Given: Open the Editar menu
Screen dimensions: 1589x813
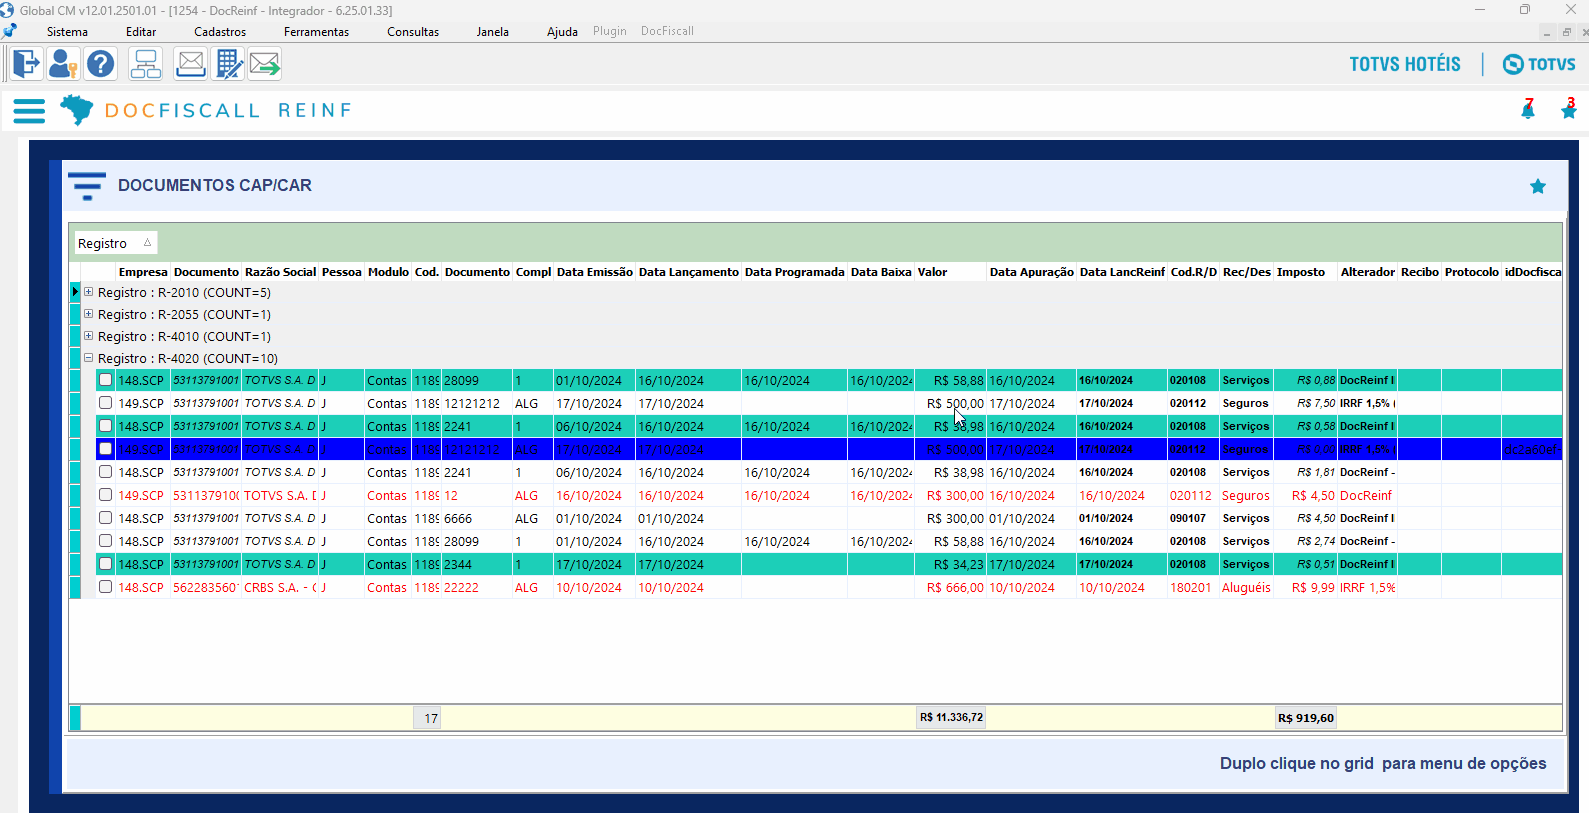Looking at the screenshot, I should point(141,32).
